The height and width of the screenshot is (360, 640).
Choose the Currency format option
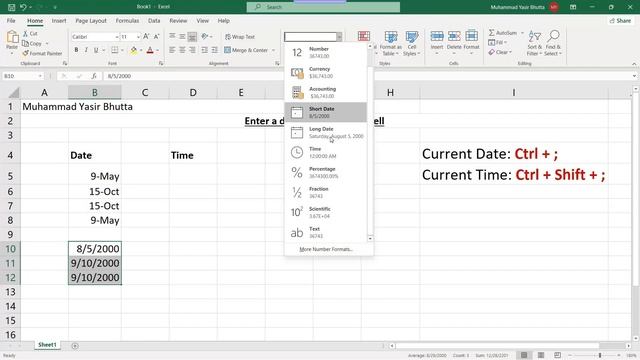click(325, 72)
